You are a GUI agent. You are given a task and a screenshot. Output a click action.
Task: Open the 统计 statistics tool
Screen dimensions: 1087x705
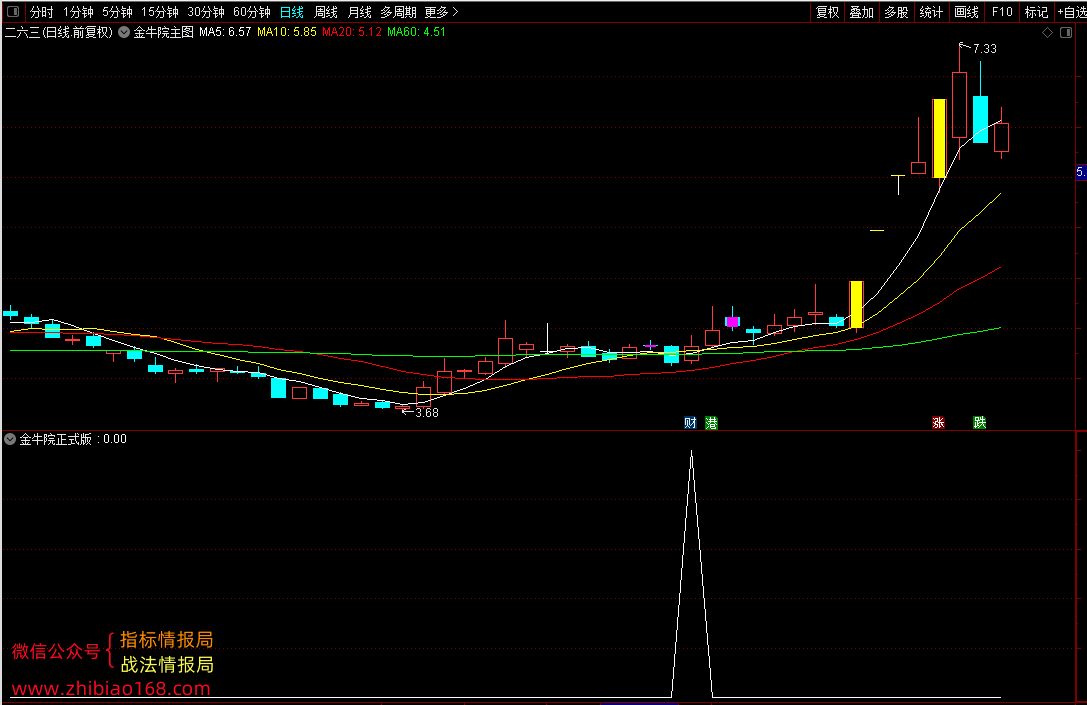pyautogui.click(x=931, y=12)
